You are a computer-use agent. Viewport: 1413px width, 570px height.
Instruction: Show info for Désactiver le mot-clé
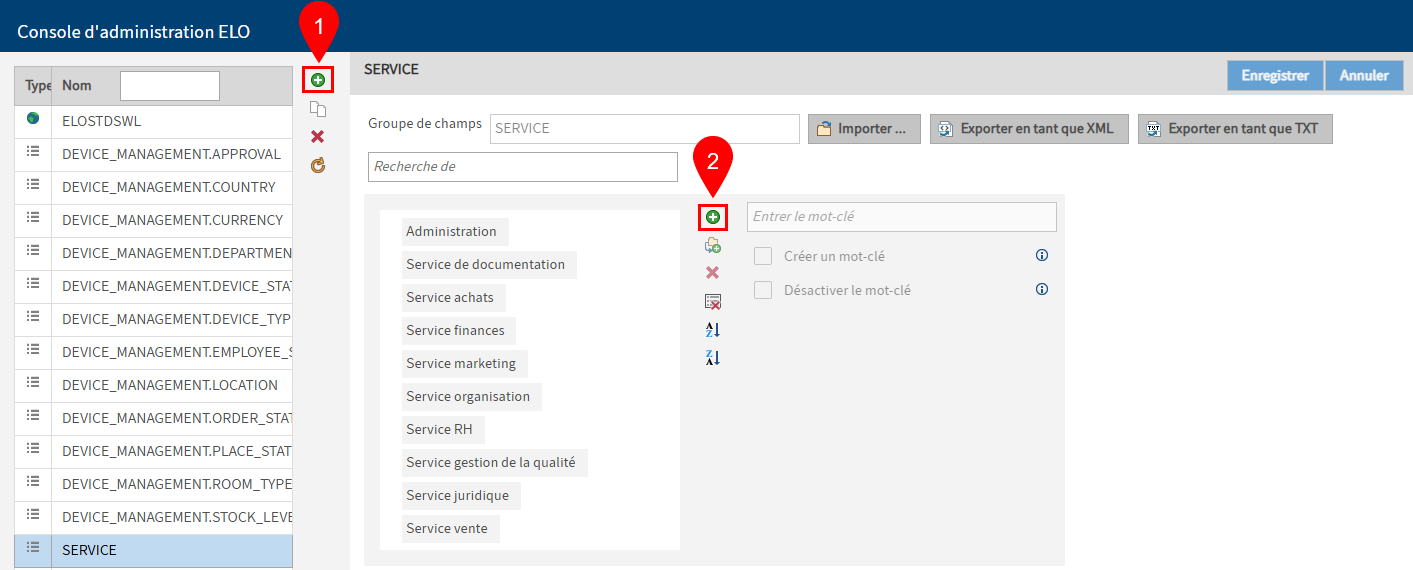(x=1042, y=290)
